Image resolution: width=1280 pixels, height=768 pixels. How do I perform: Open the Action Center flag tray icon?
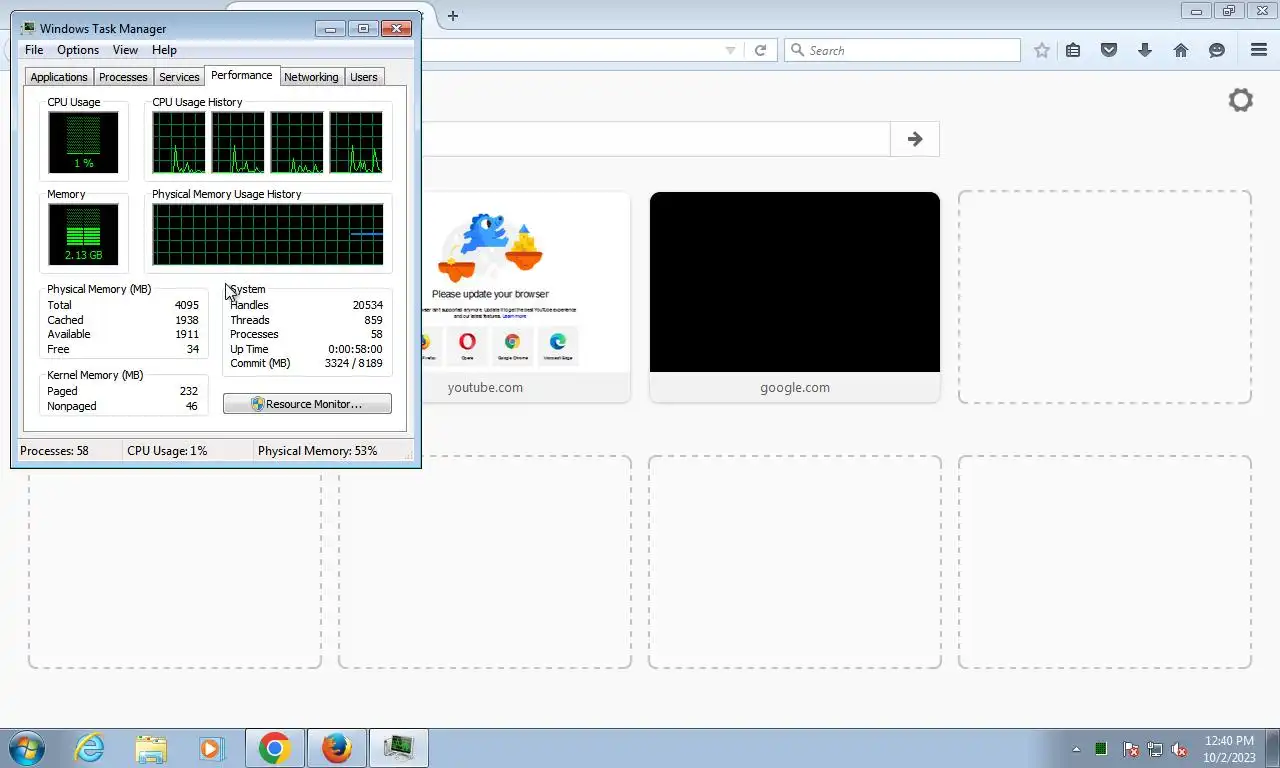click(1131, 749)
